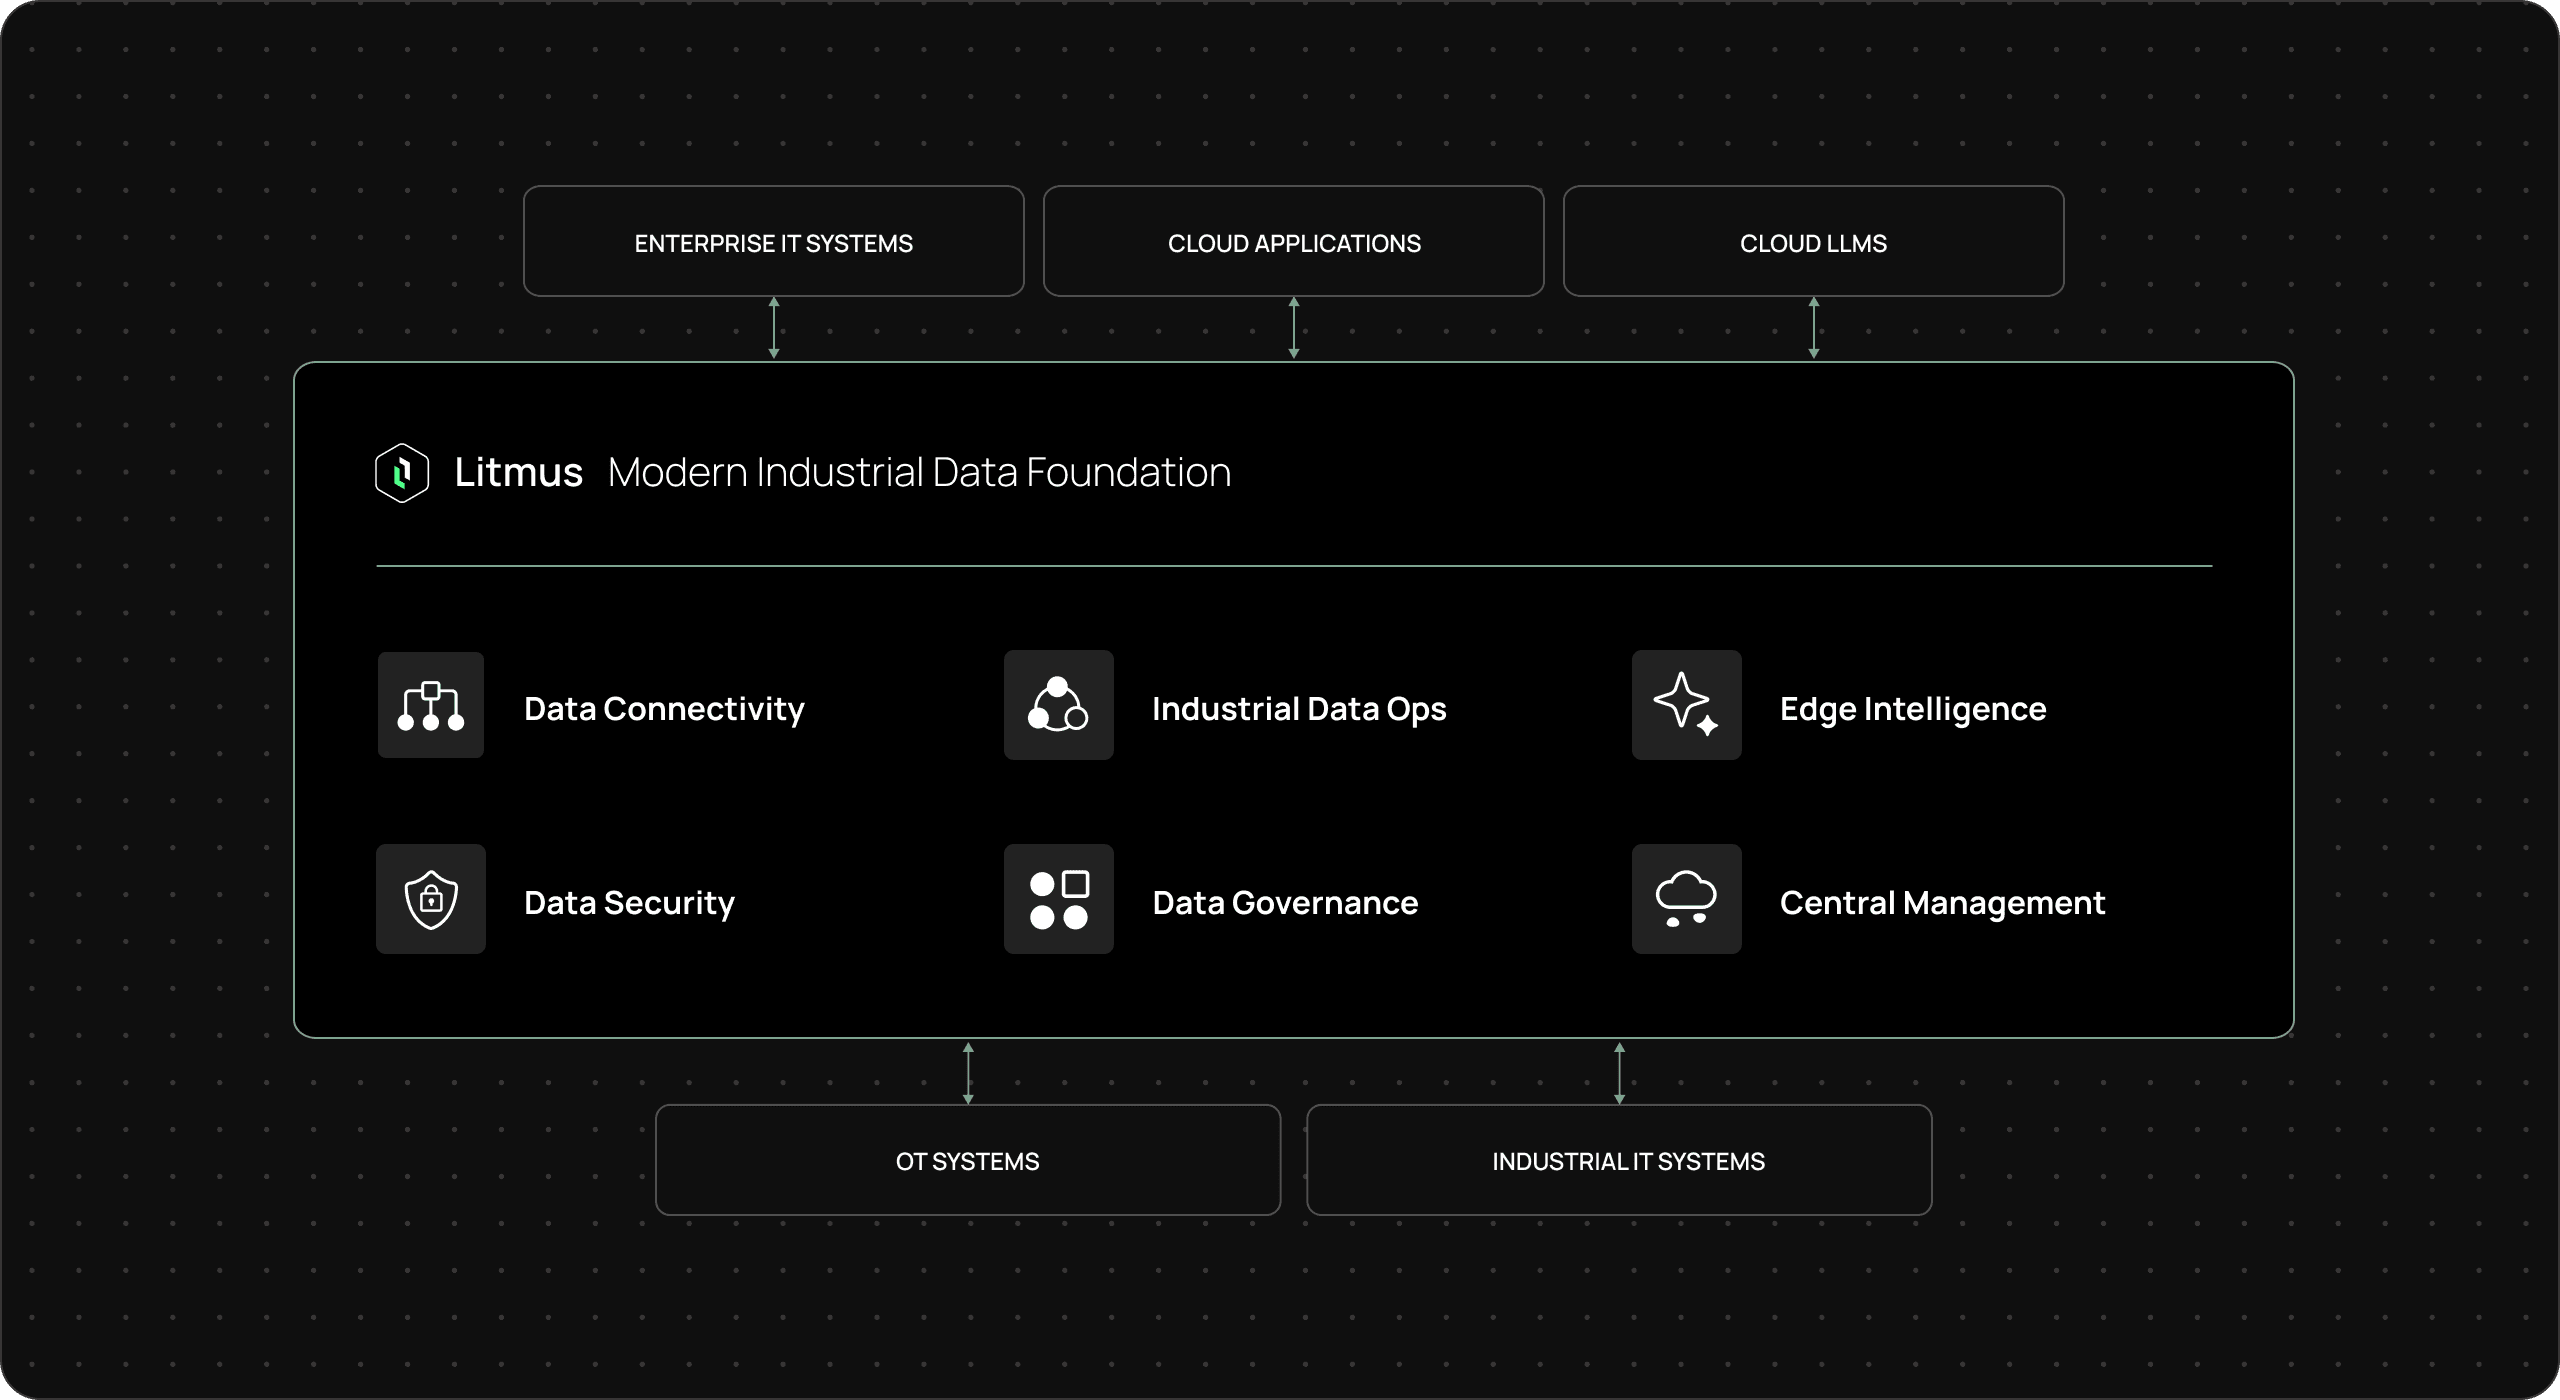Select the OT Systems box

point(967,1161)
